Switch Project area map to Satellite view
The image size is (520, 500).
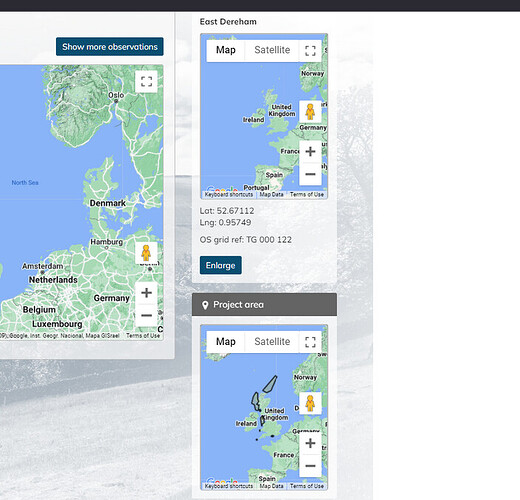pyautogui.click(x=272, y=342)
